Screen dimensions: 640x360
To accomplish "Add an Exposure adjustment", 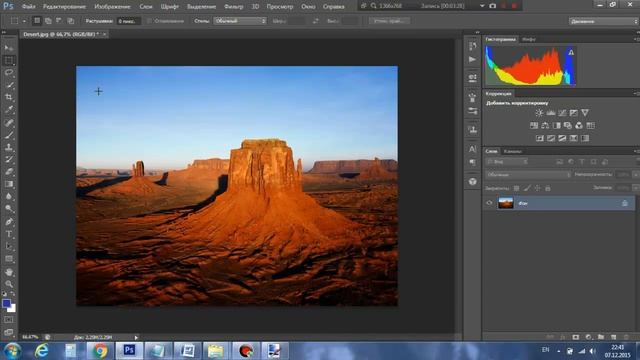I will (x=573, y=113).
